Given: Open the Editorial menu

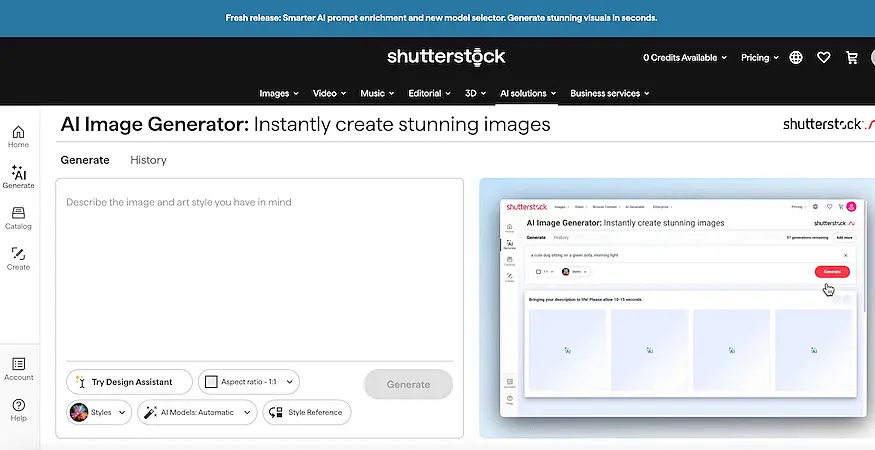Looking at the screenshot, I should [x=430, y=93].
